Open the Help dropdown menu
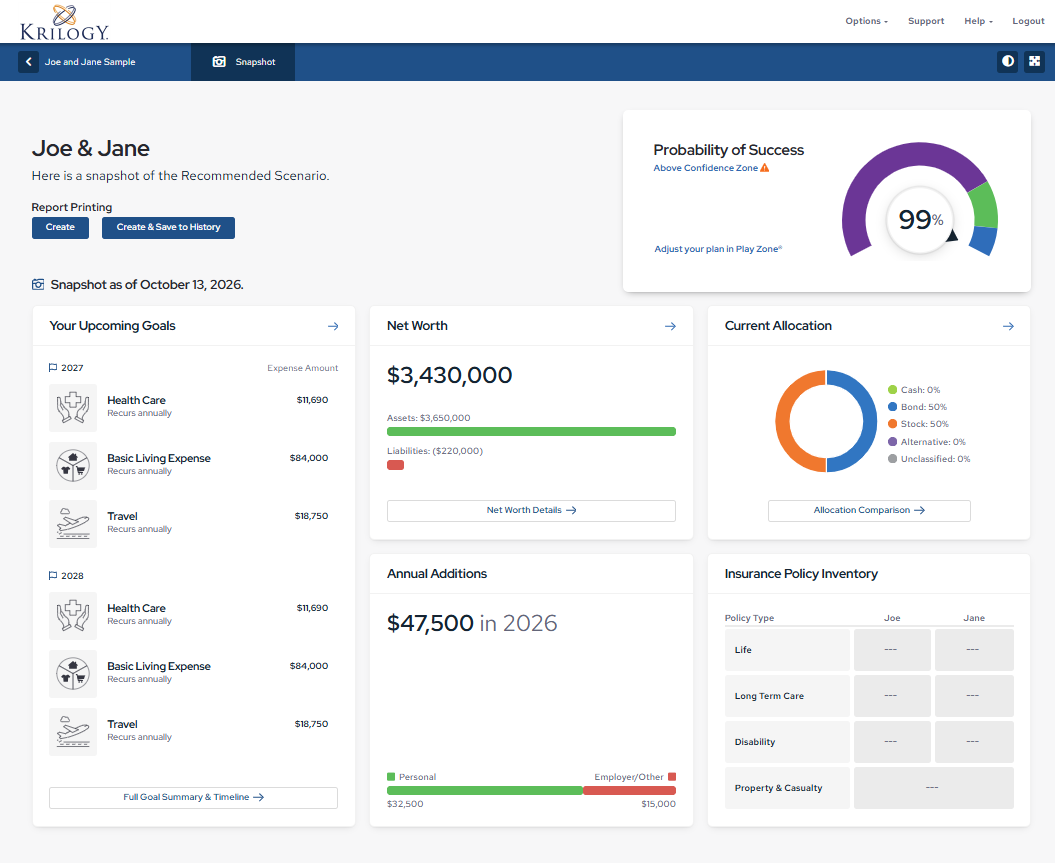 pyautogui.click(x=978, y=21)
